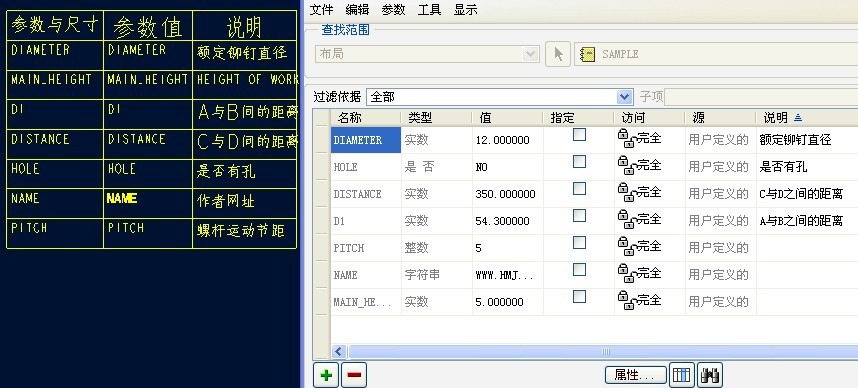Click the lock access icon for DIAMETER
The height and width of the screenshot is (388, 858).
point(627,138)
